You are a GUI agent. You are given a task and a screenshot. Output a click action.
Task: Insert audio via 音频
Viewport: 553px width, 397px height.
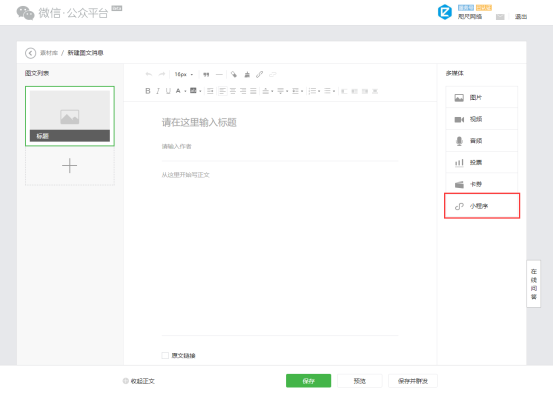tap(481, 141)
